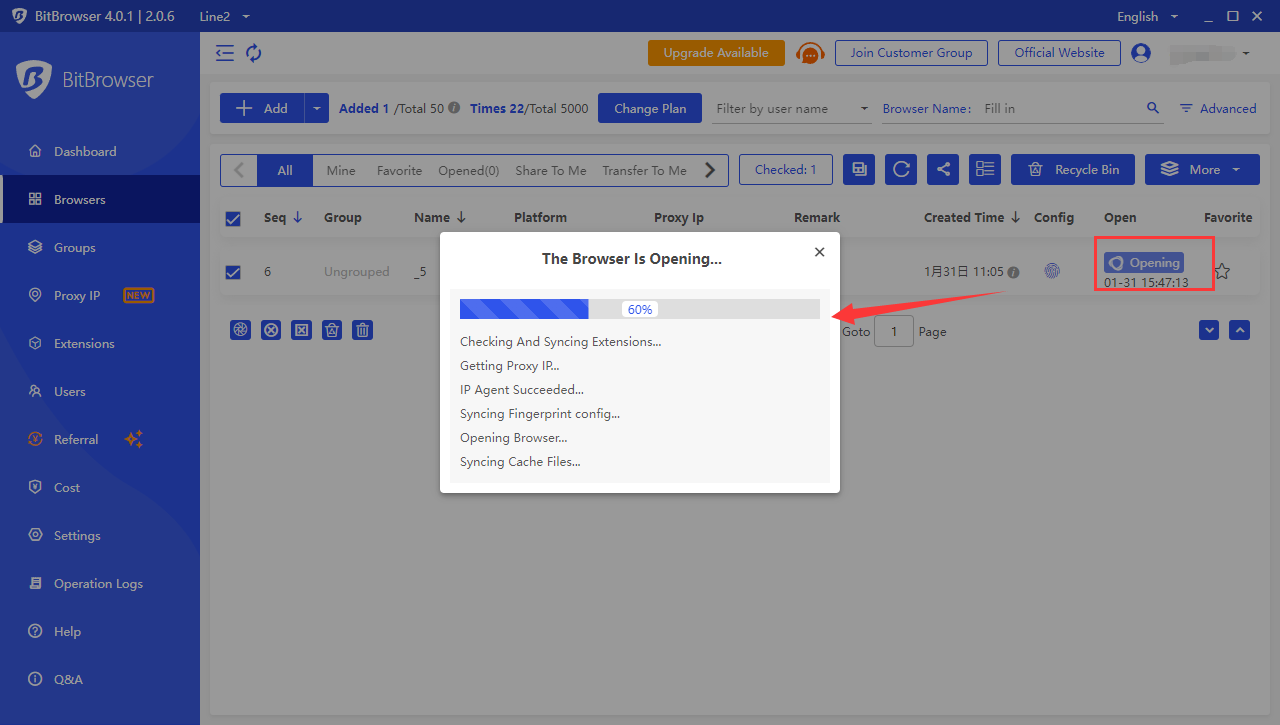Click the Checked: 1 button
The image size is (1280, 725).
(x=786, y=169)
